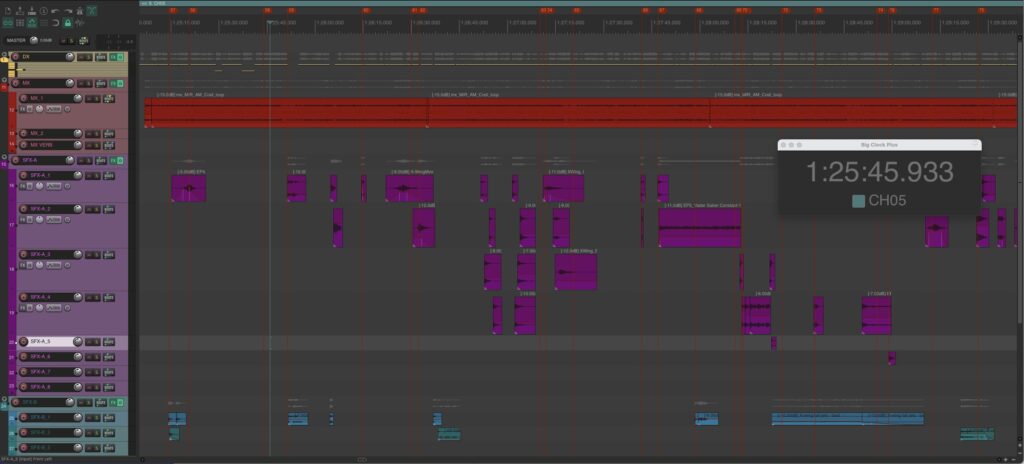
Task: Click the Redo arrow in toolbar
Action: tap(67, 9)
